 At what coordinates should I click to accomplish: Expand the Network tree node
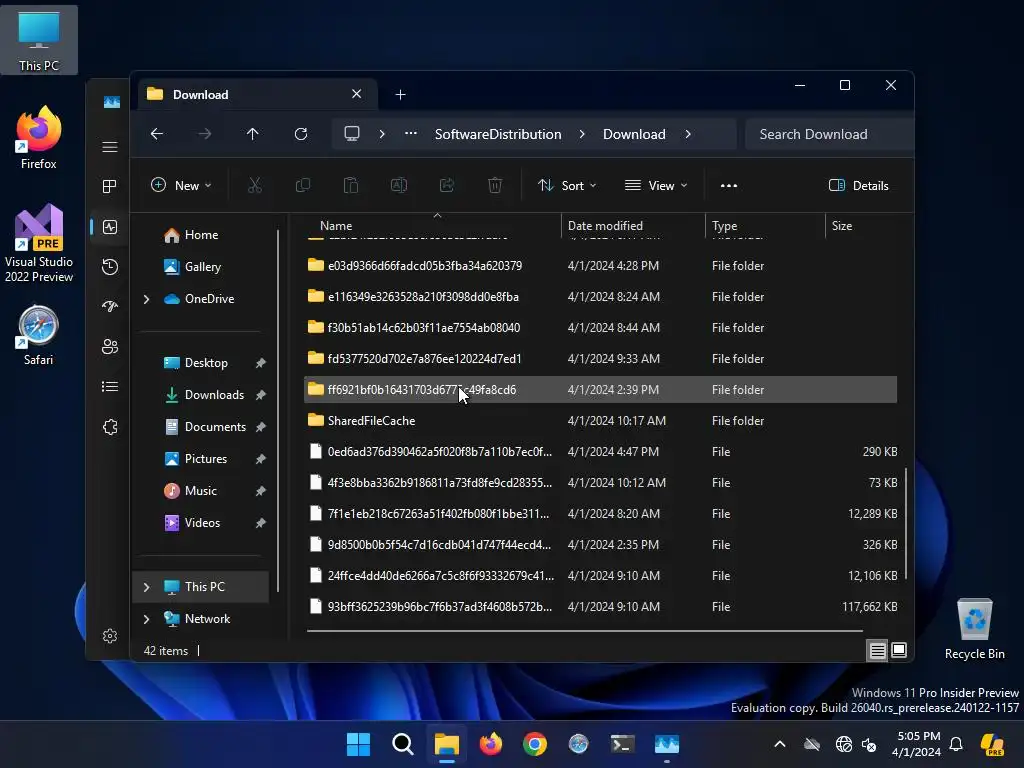146,619
